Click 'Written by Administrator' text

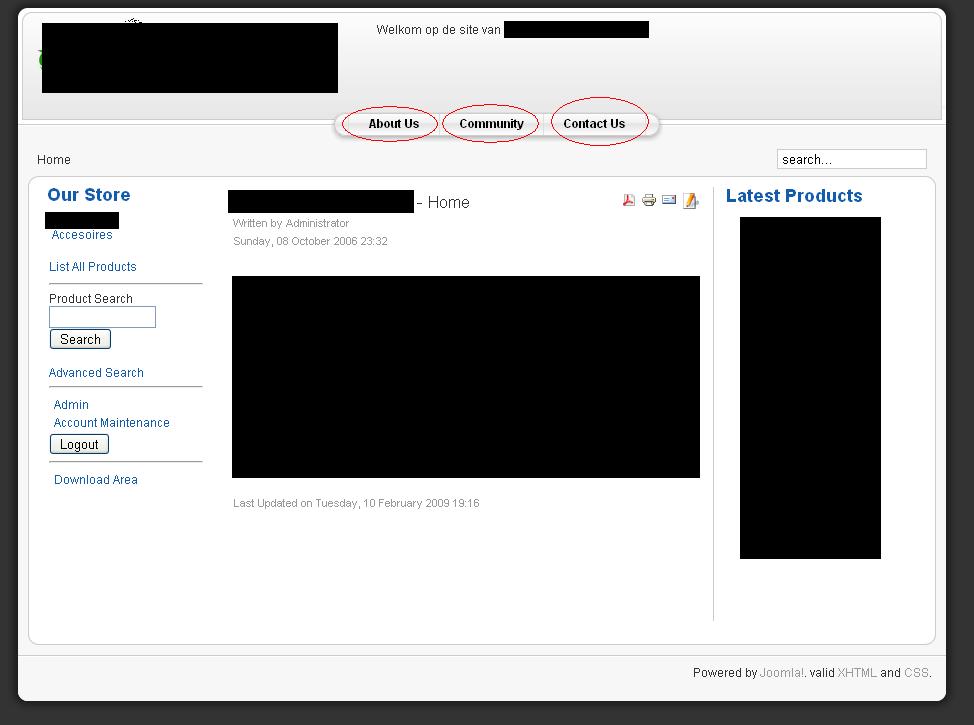(291, 223)
